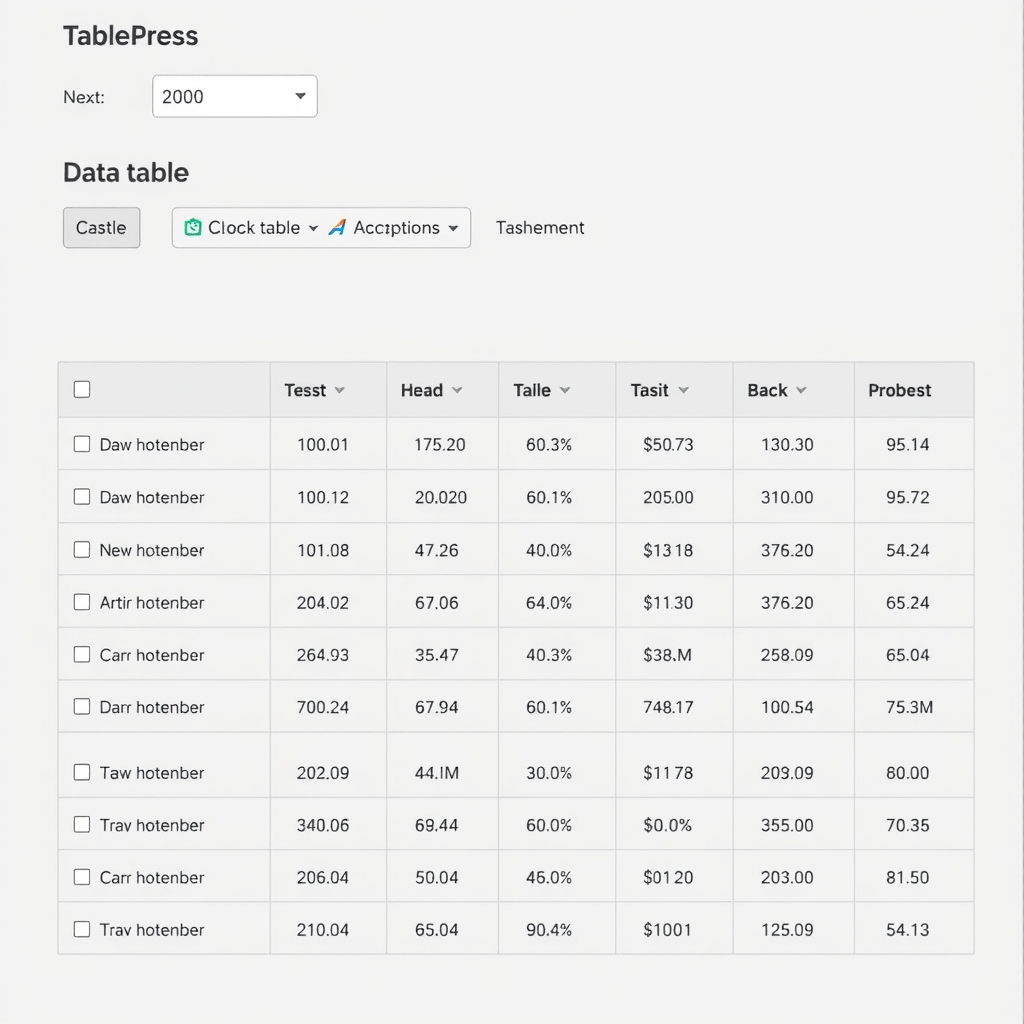This screenshot has height=1024, width=1024.
Task: Check the box for New hotenber
Action: tap(82, 549)
